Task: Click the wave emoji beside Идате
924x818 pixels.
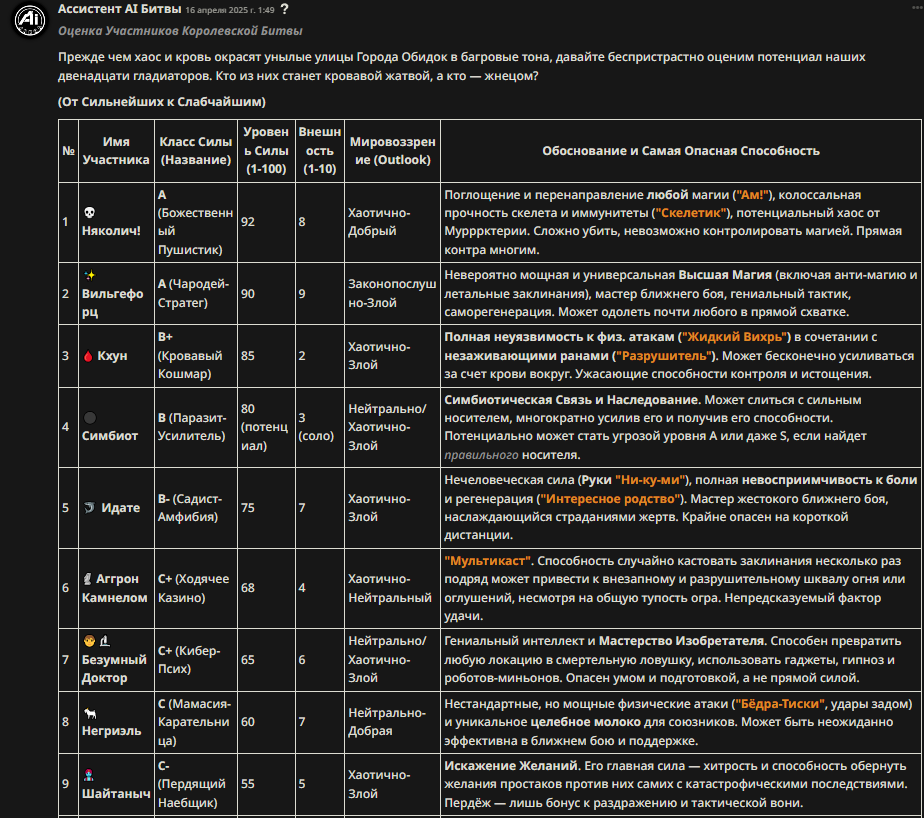Action: 90,507
